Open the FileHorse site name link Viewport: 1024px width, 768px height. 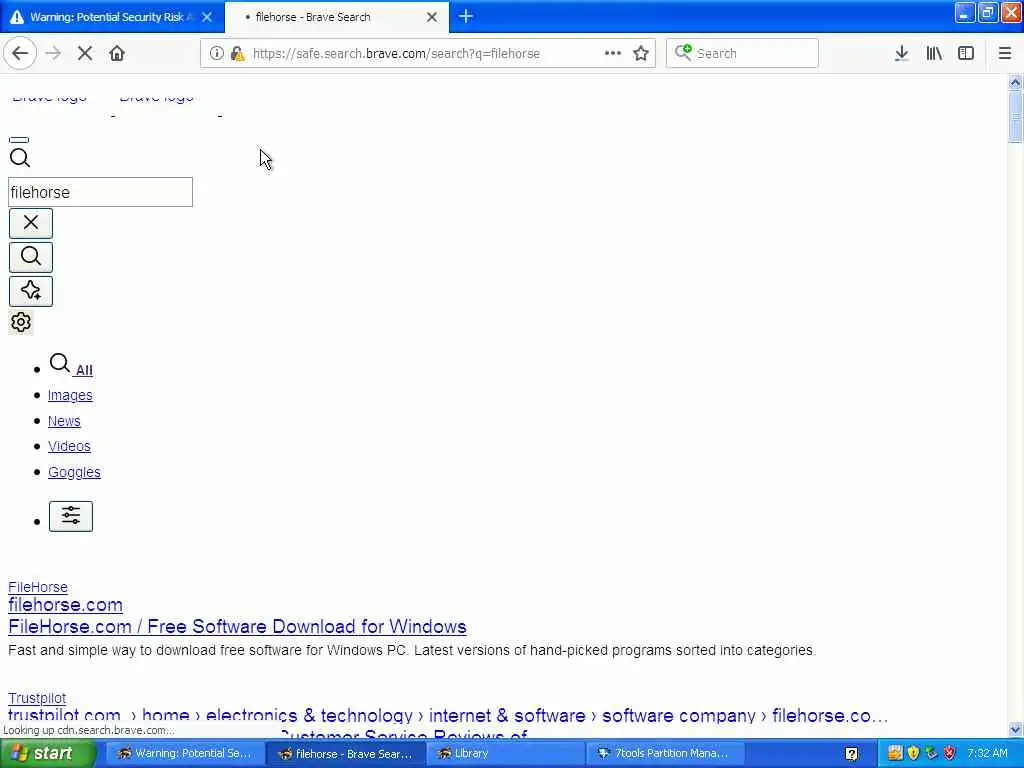tap(38, 587)
